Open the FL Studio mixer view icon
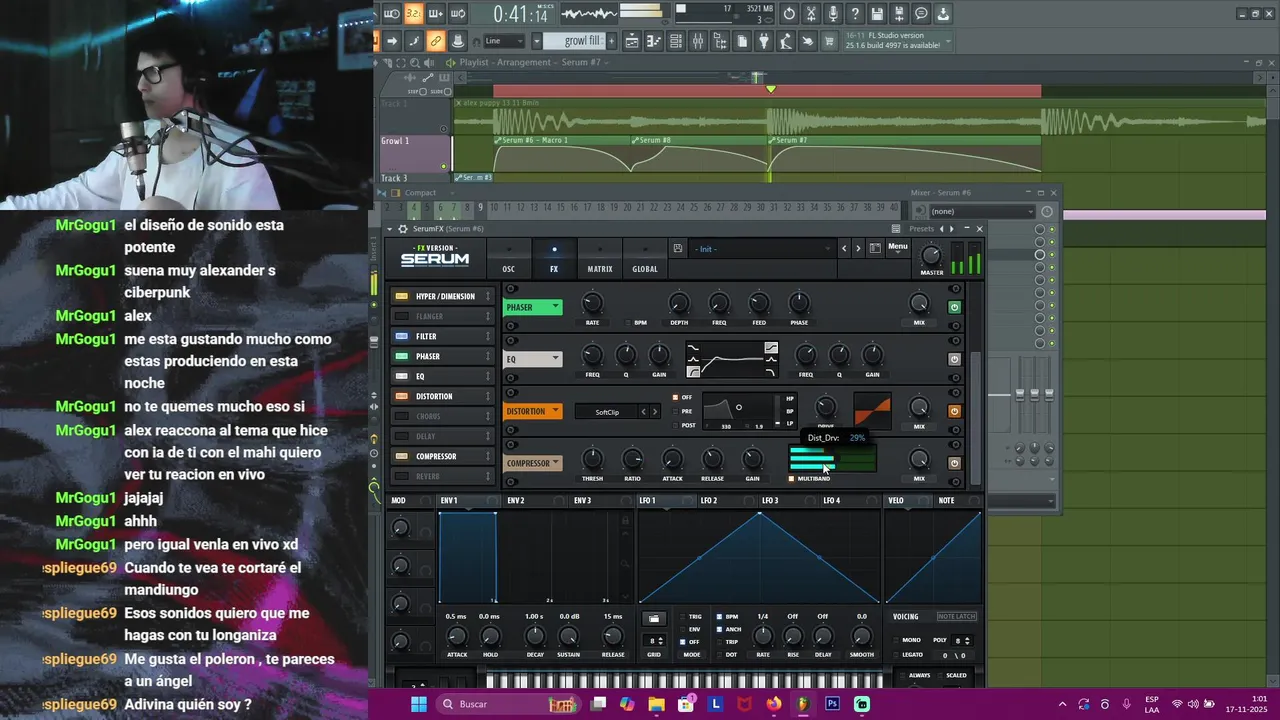Image resolution: width=1280 pixels, height=720 pixels. click(697, 41)
